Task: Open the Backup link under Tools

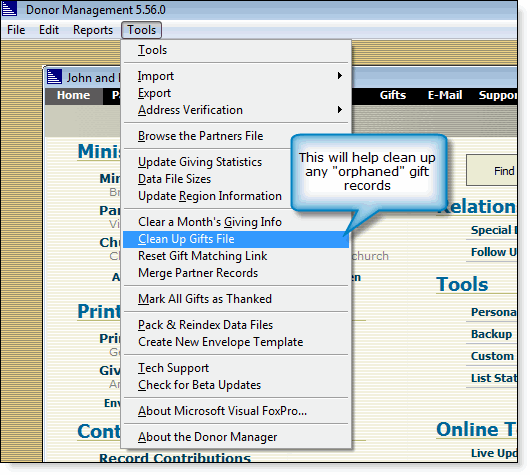Action: click(491, 334)
